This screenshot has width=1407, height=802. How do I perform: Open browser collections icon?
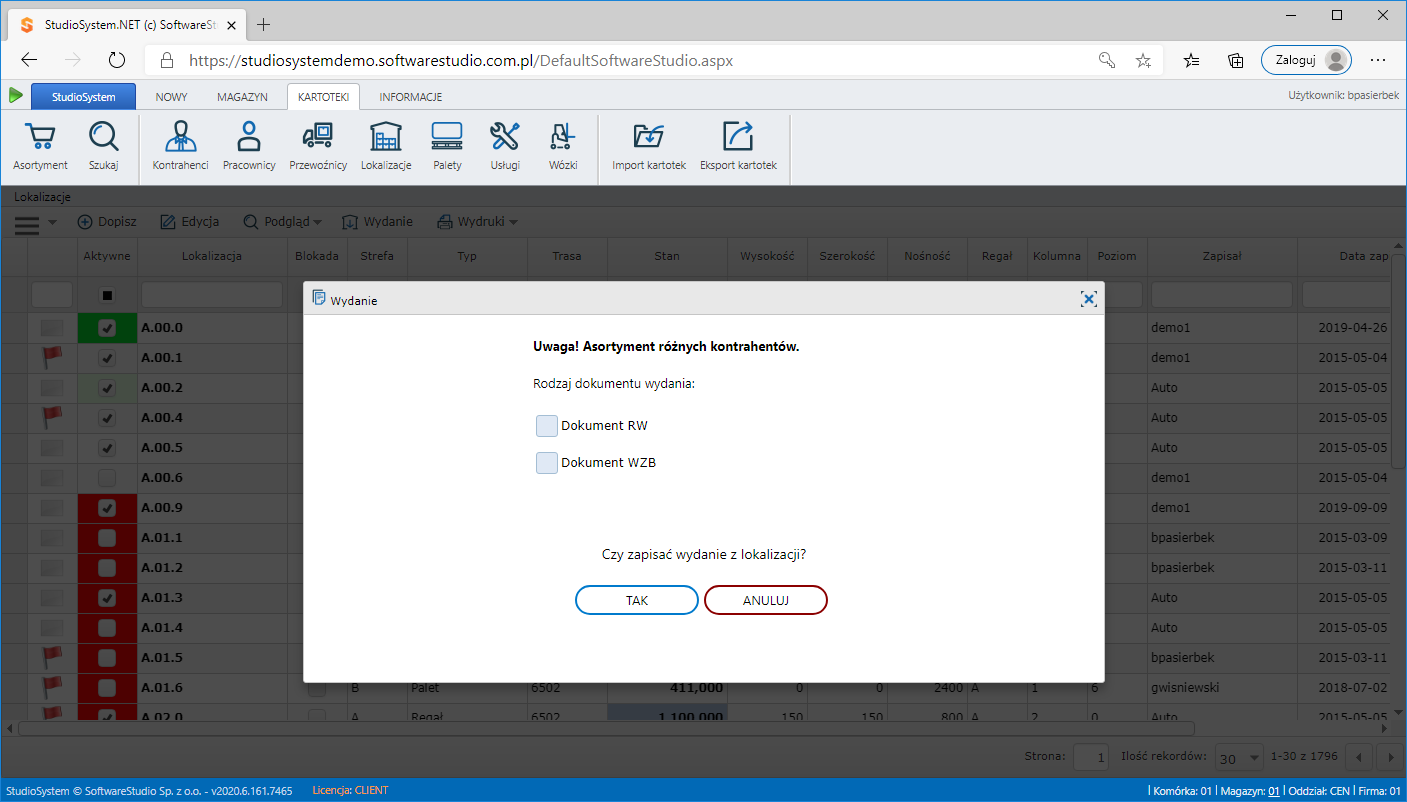pyautogui.click(x=1235, y=60)
